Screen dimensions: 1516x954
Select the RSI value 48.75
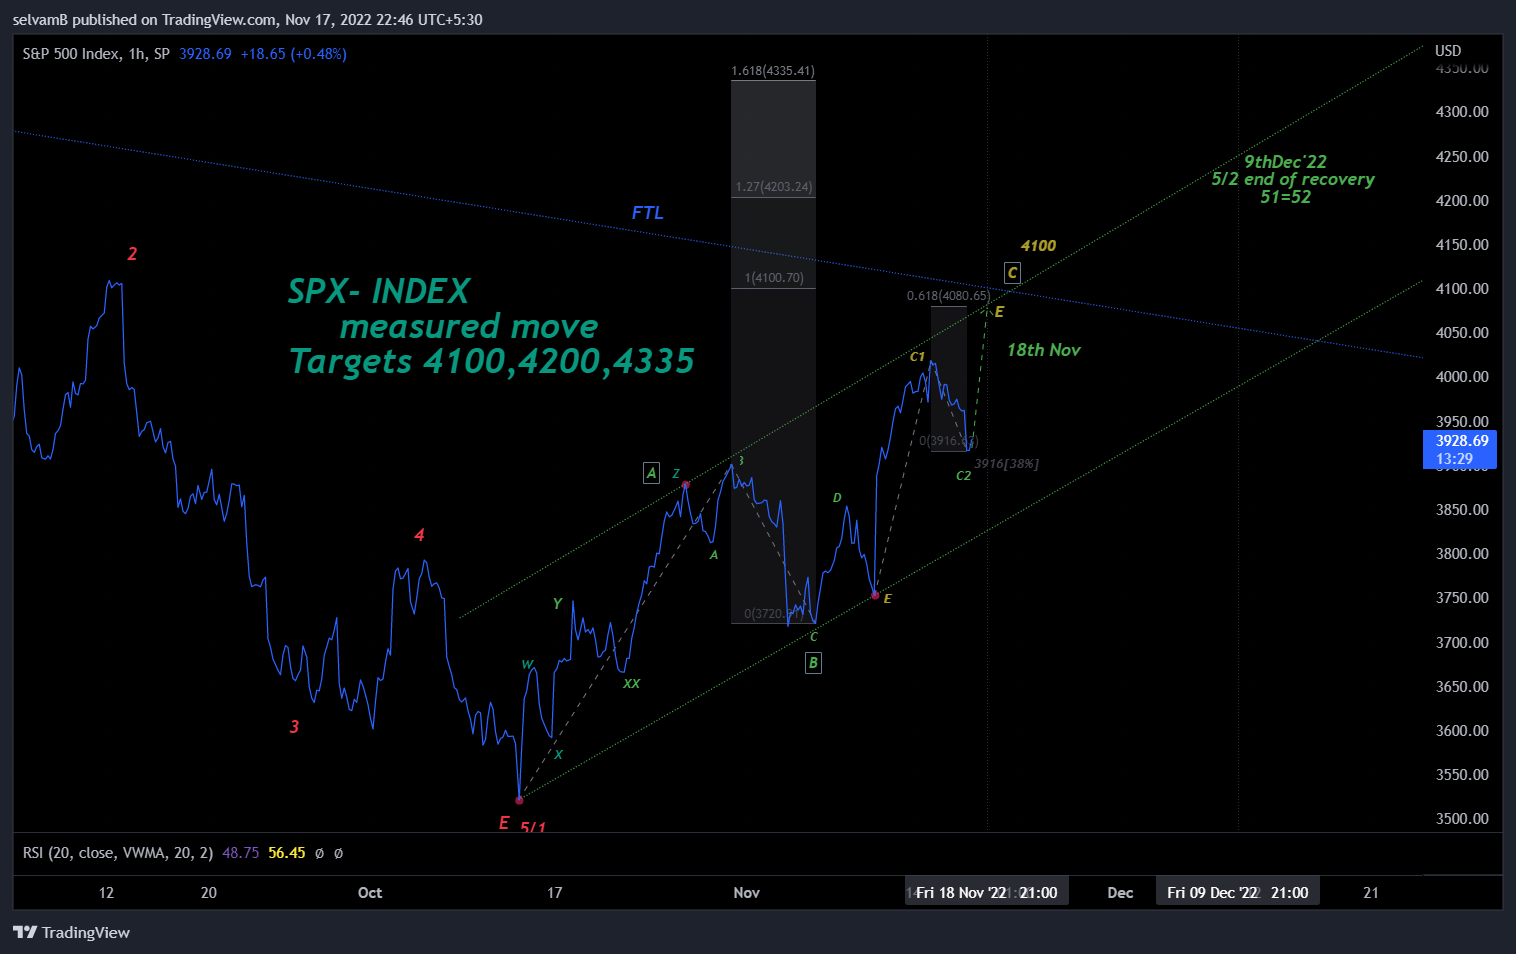240,853
